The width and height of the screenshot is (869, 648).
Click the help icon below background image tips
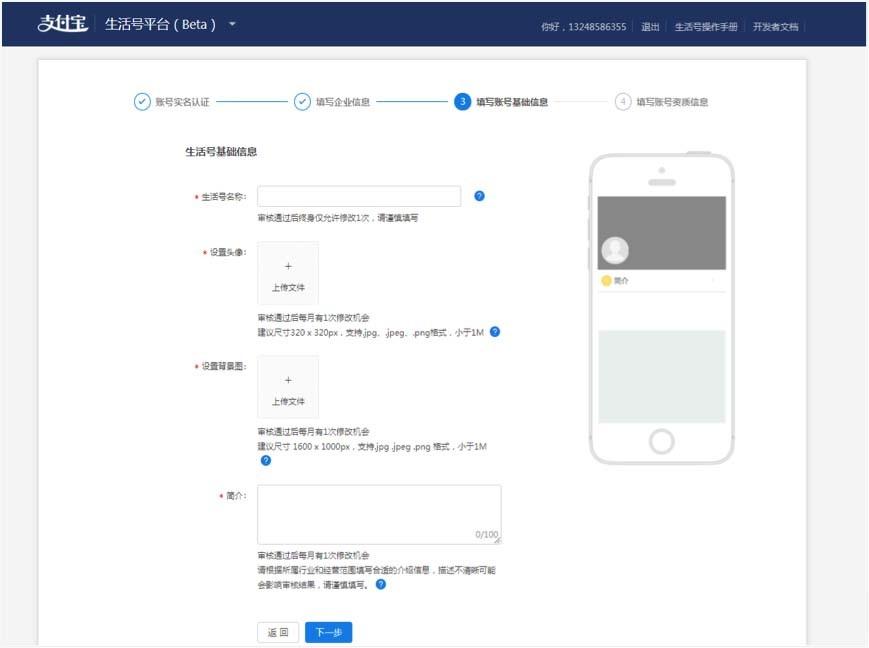(x=265, y=460)
